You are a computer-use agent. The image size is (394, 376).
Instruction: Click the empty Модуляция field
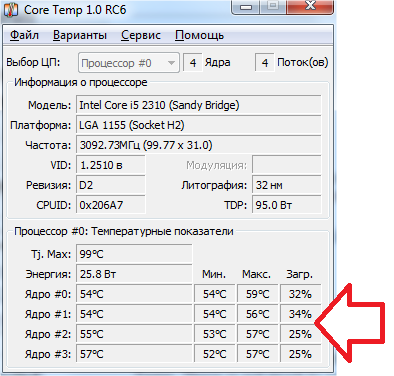[x=287, y=165]
